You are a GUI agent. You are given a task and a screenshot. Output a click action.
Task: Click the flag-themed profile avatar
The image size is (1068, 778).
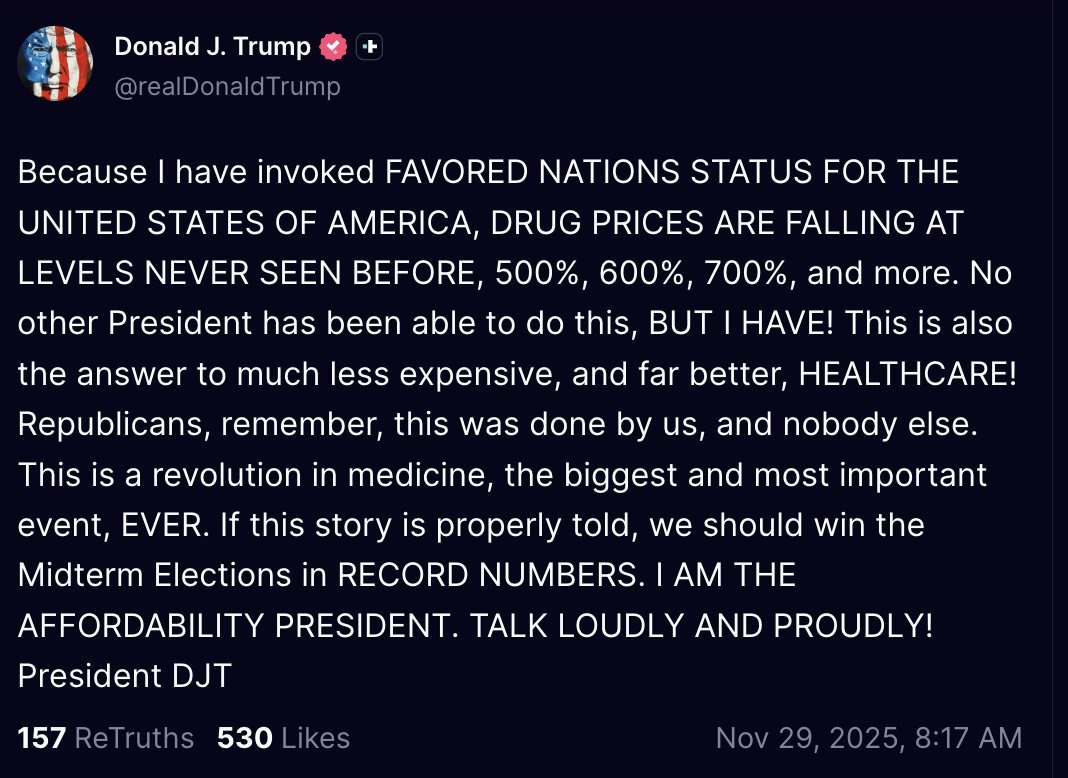pos(55,63)
